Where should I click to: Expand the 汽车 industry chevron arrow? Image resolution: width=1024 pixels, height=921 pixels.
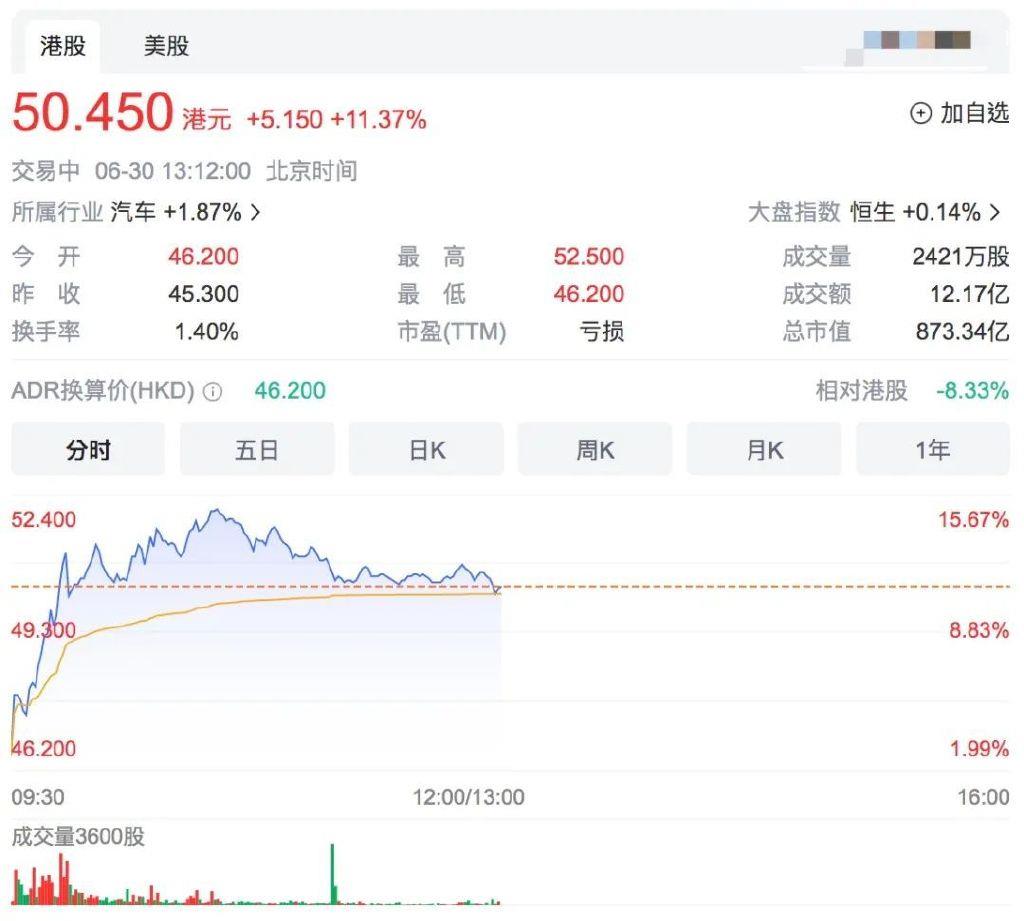coord(255,212)
